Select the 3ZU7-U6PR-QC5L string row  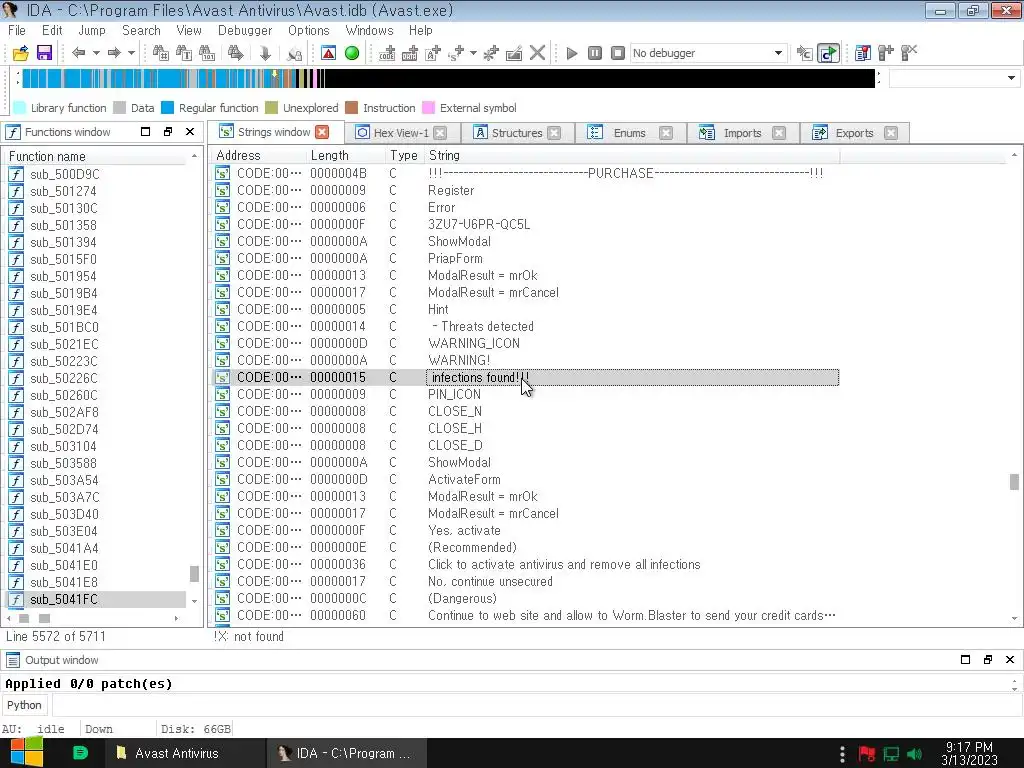[x=526, y=225]
